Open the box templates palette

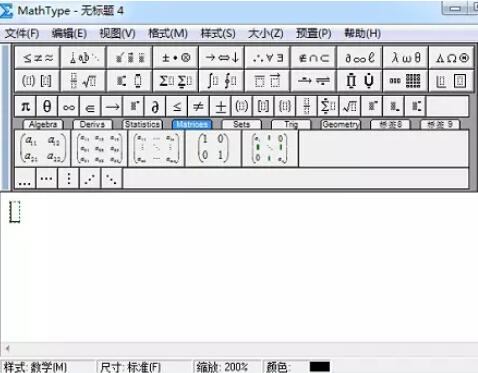click(x=451, y=81)
